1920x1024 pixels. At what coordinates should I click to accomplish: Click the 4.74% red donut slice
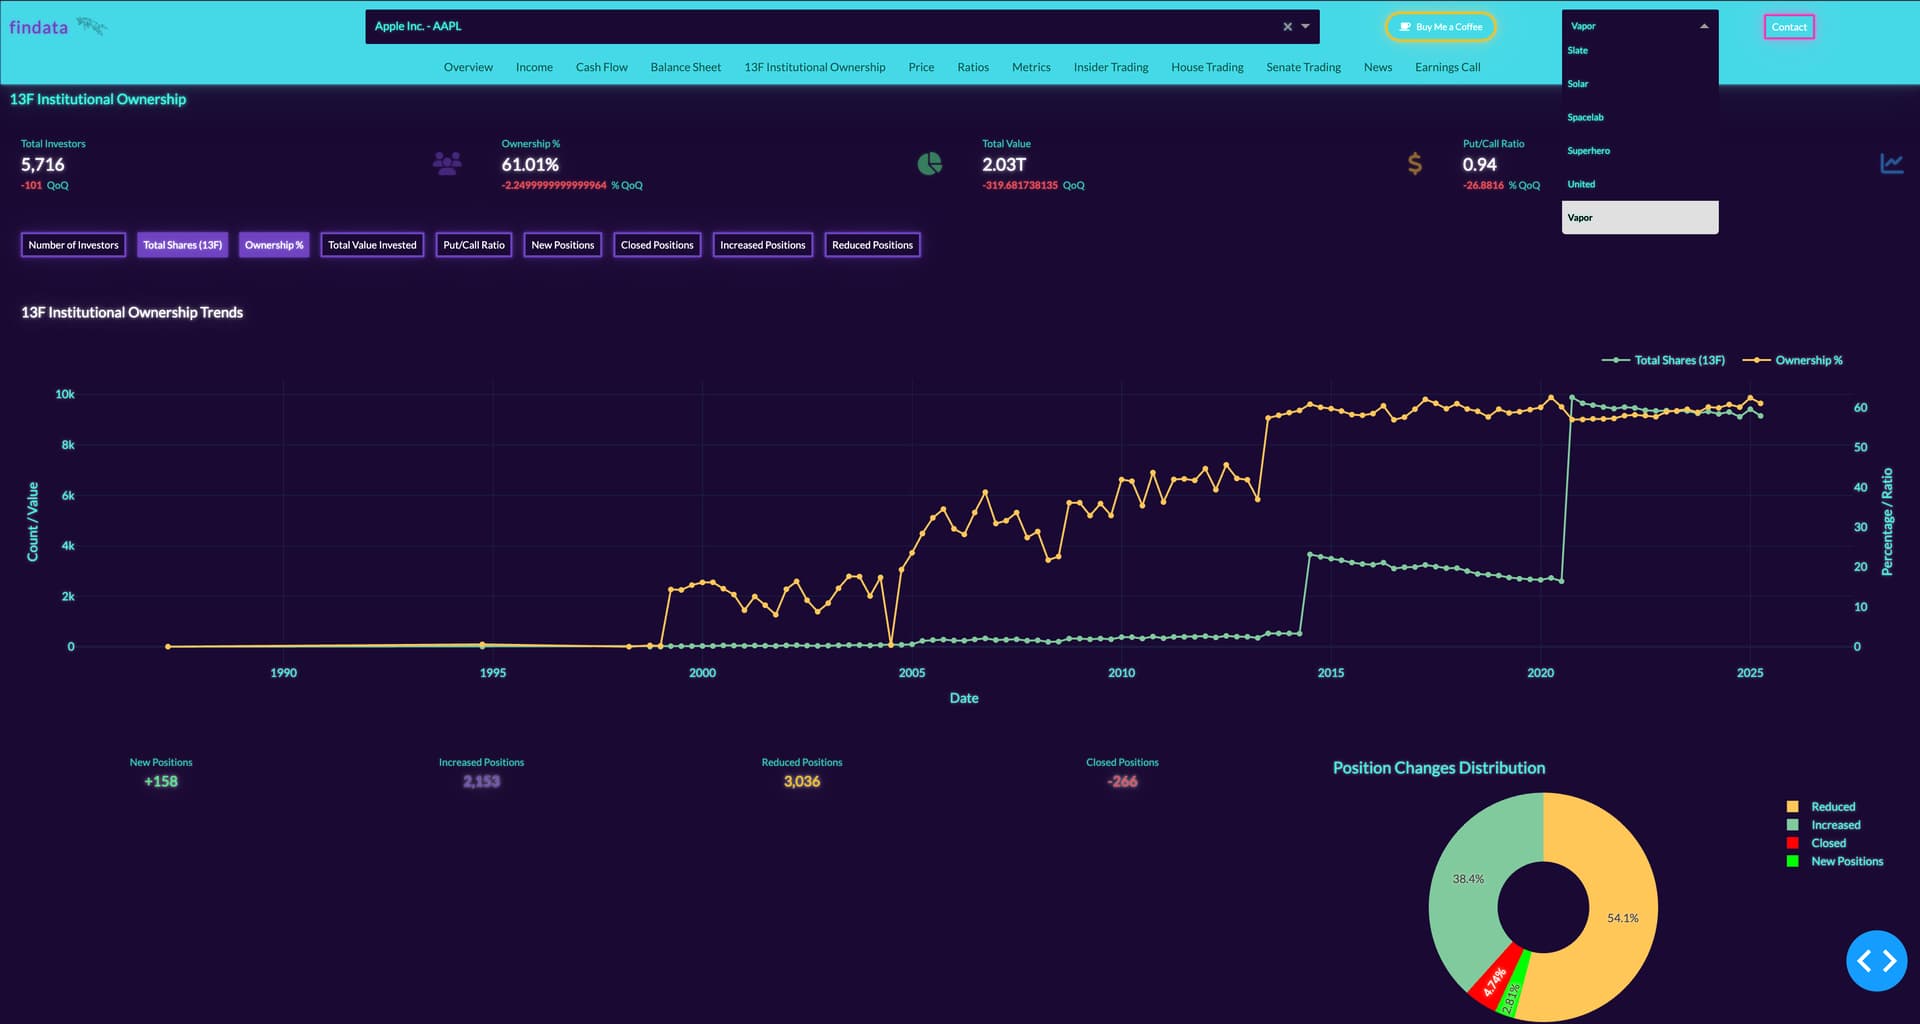click(x=1494, y=982)
